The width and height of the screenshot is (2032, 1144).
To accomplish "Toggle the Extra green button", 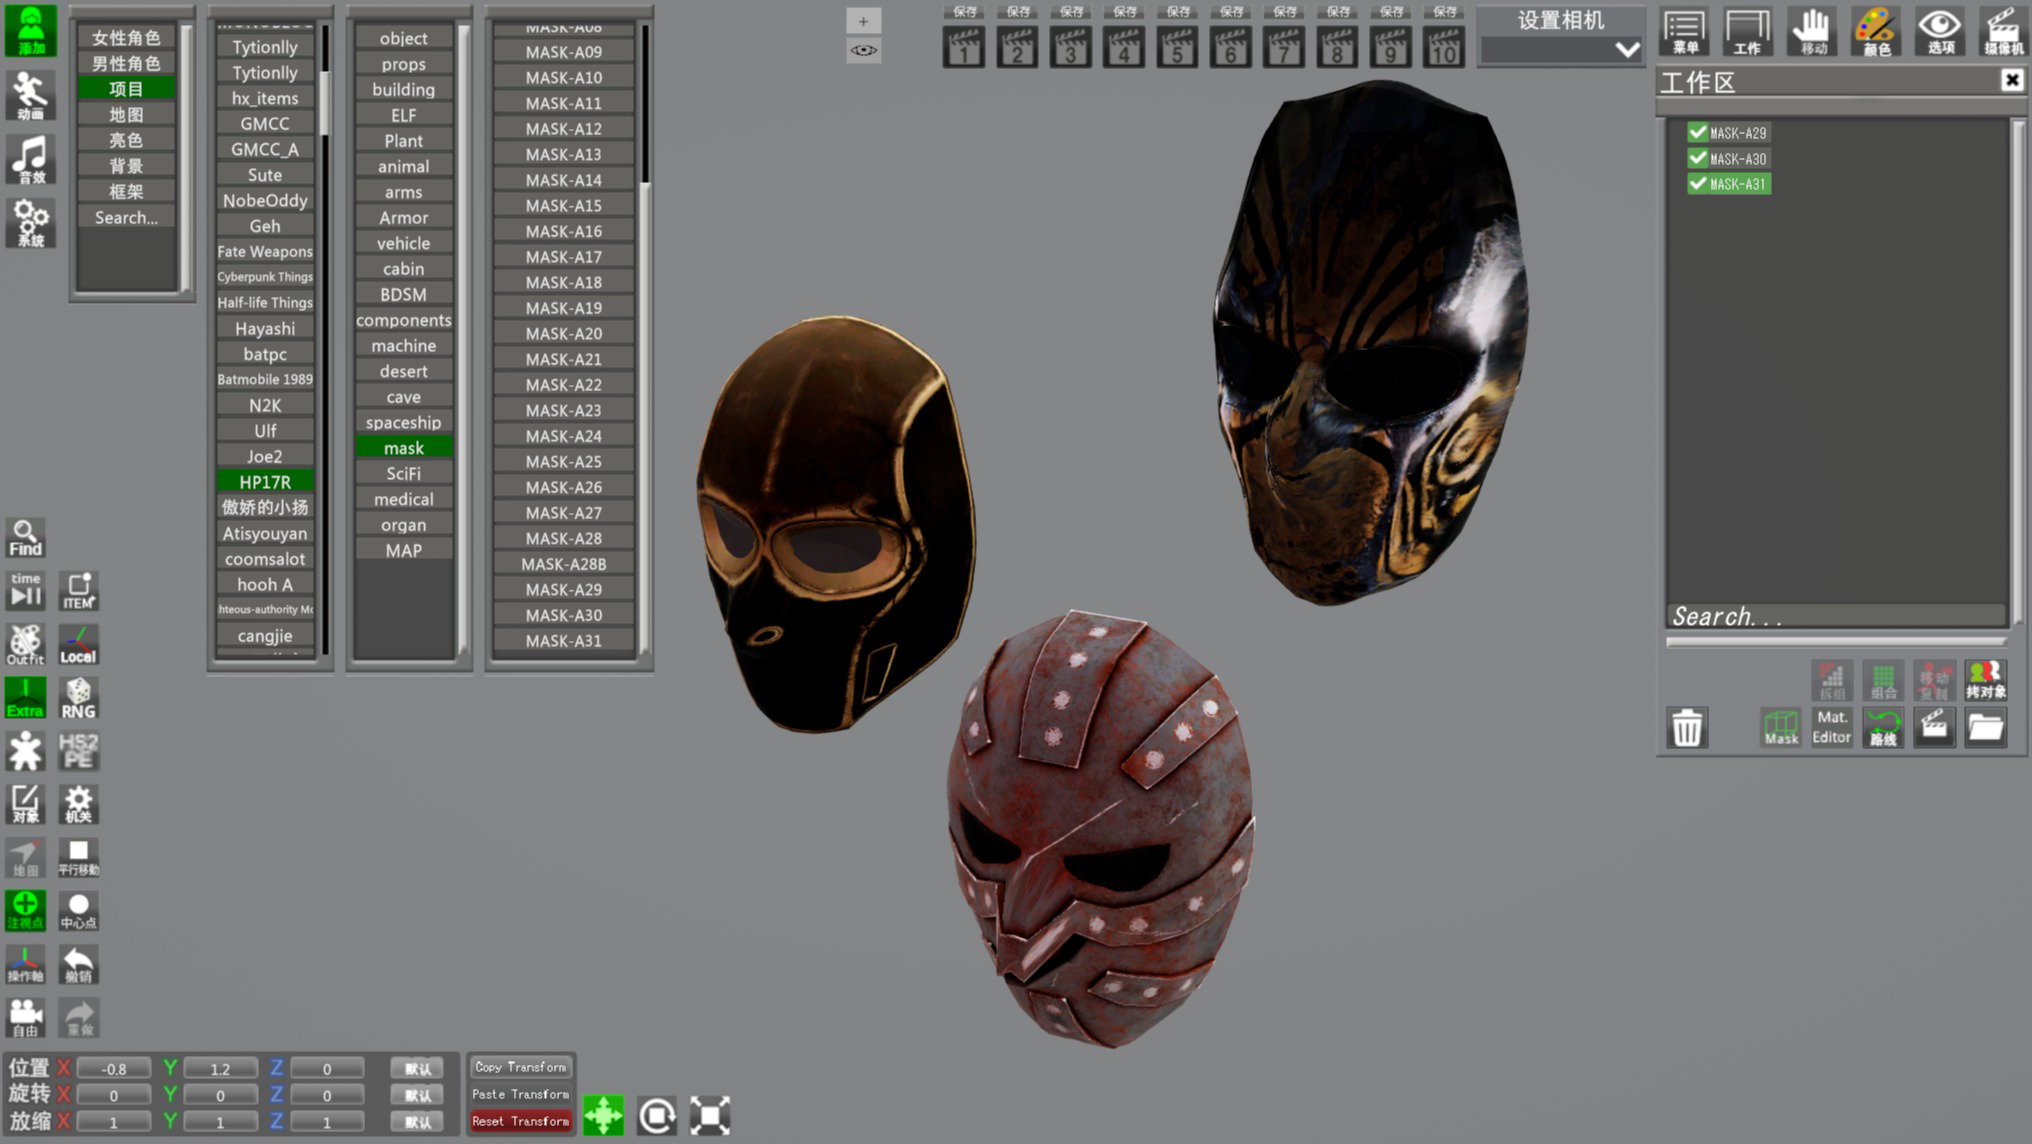I will (x=25, y=698).
